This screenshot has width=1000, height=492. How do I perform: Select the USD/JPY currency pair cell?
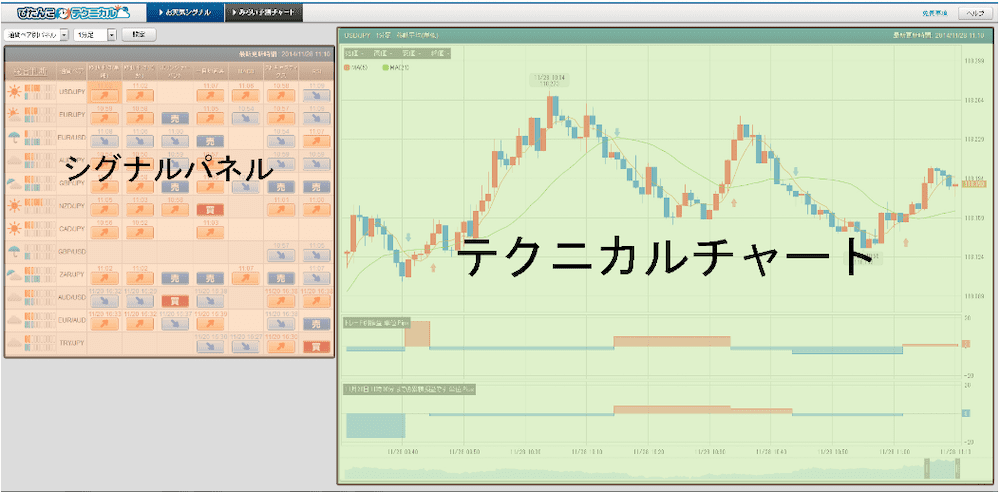(x=71, y=93)
